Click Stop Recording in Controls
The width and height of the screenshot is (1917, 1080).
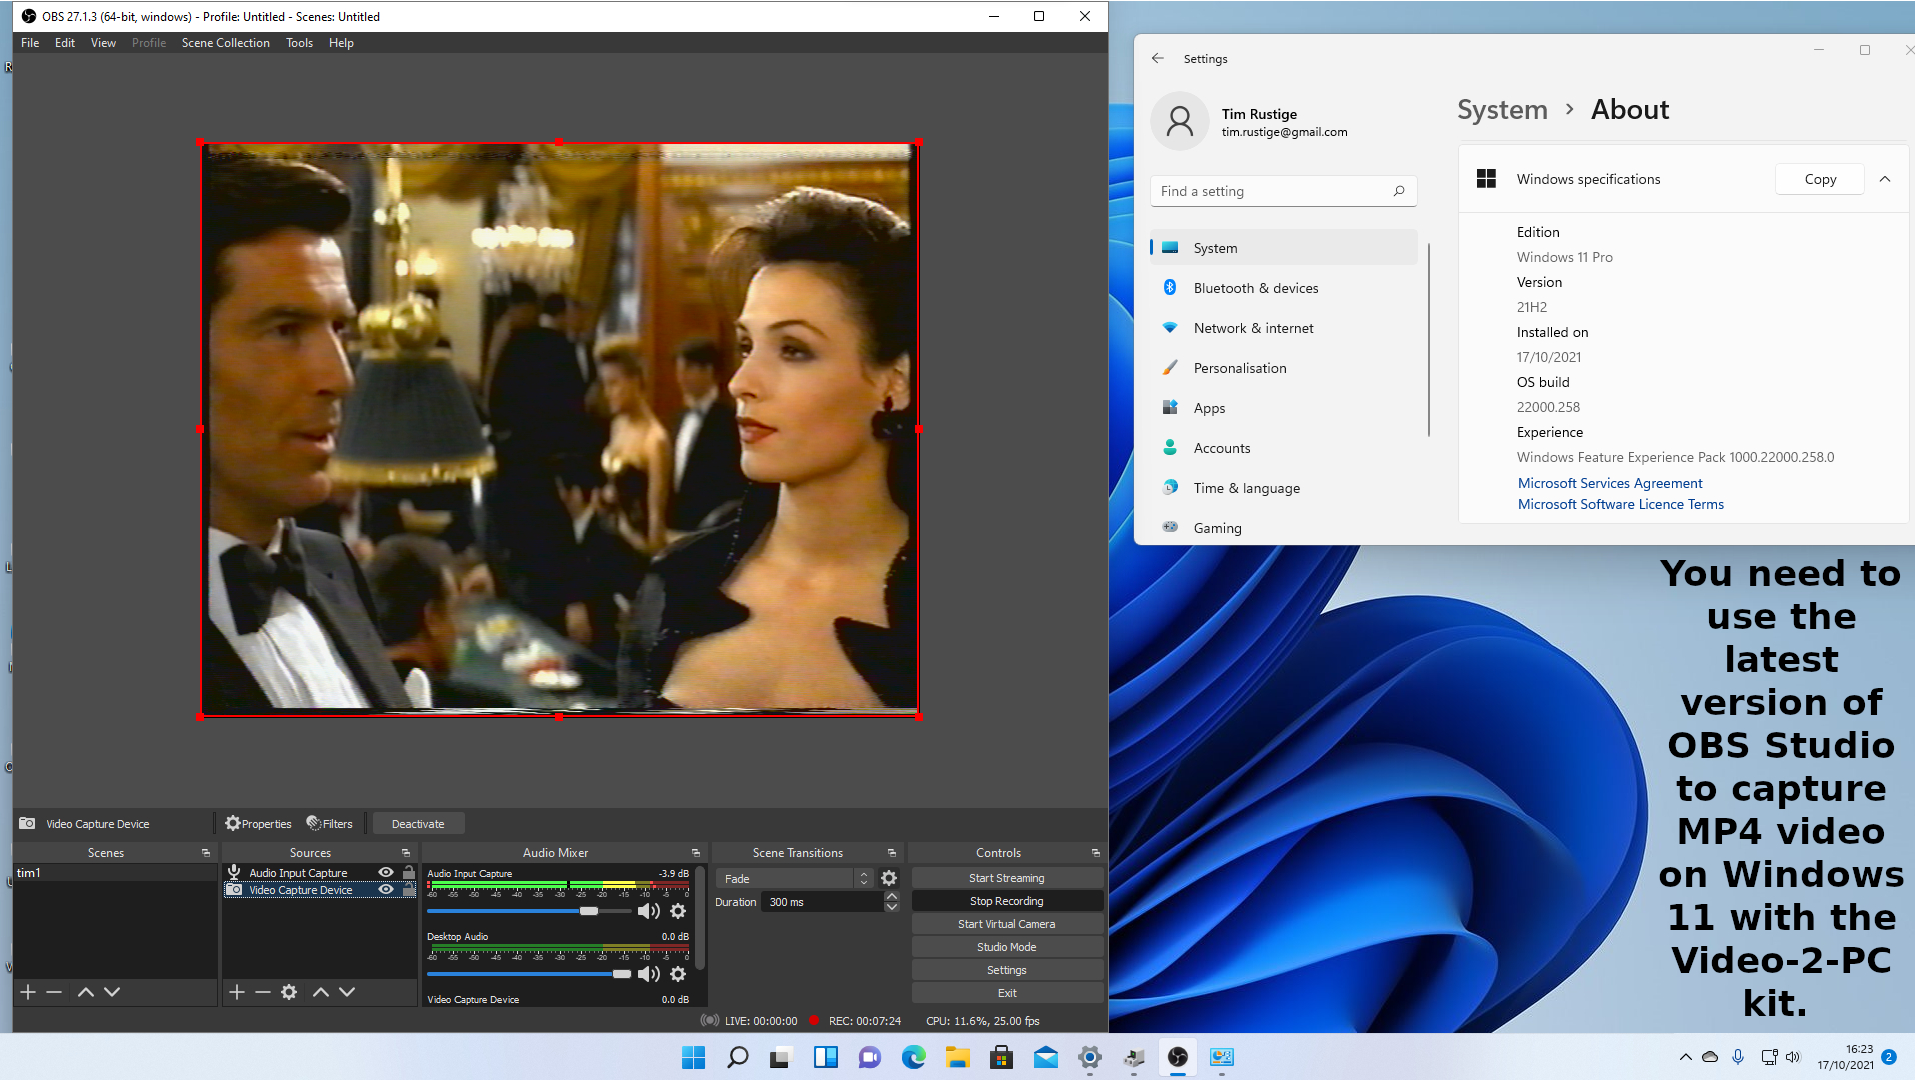point(1006,901)
